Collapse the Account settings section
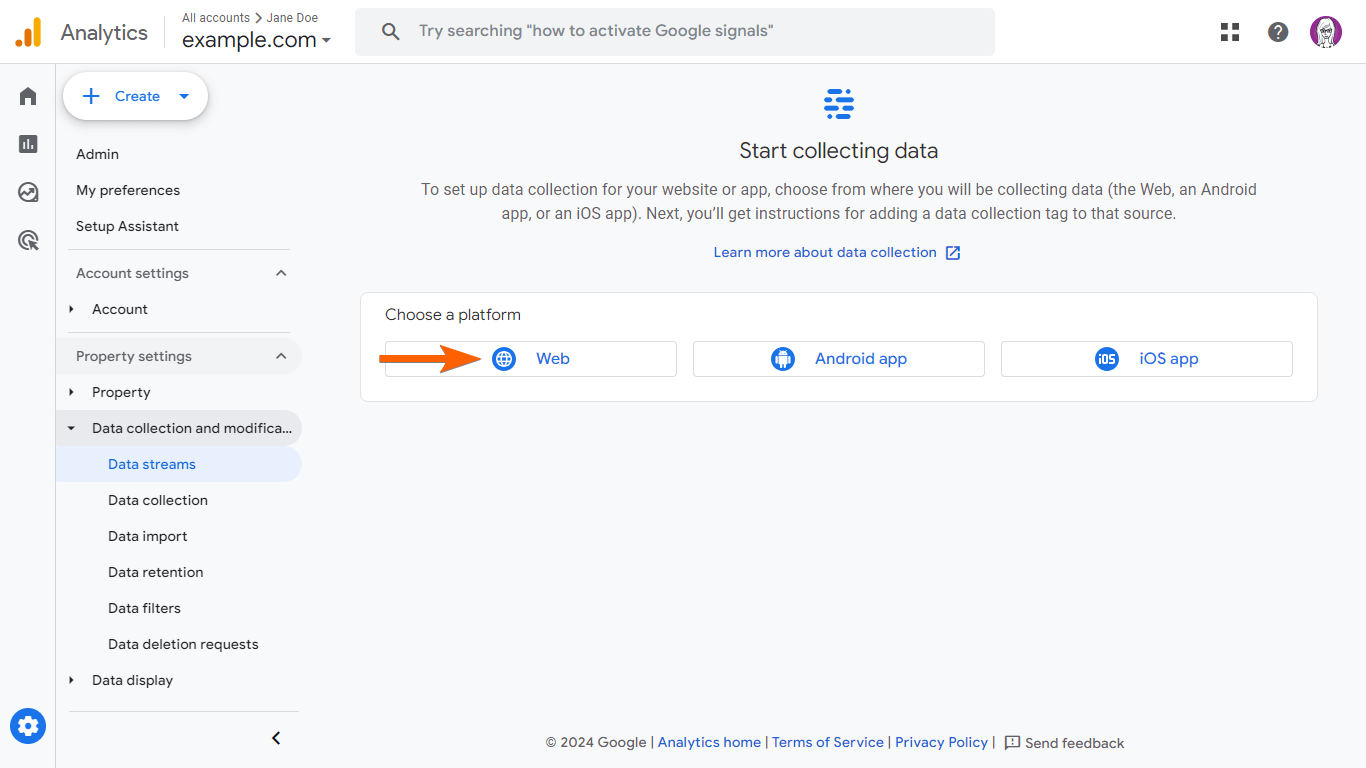 coord(281,273)
